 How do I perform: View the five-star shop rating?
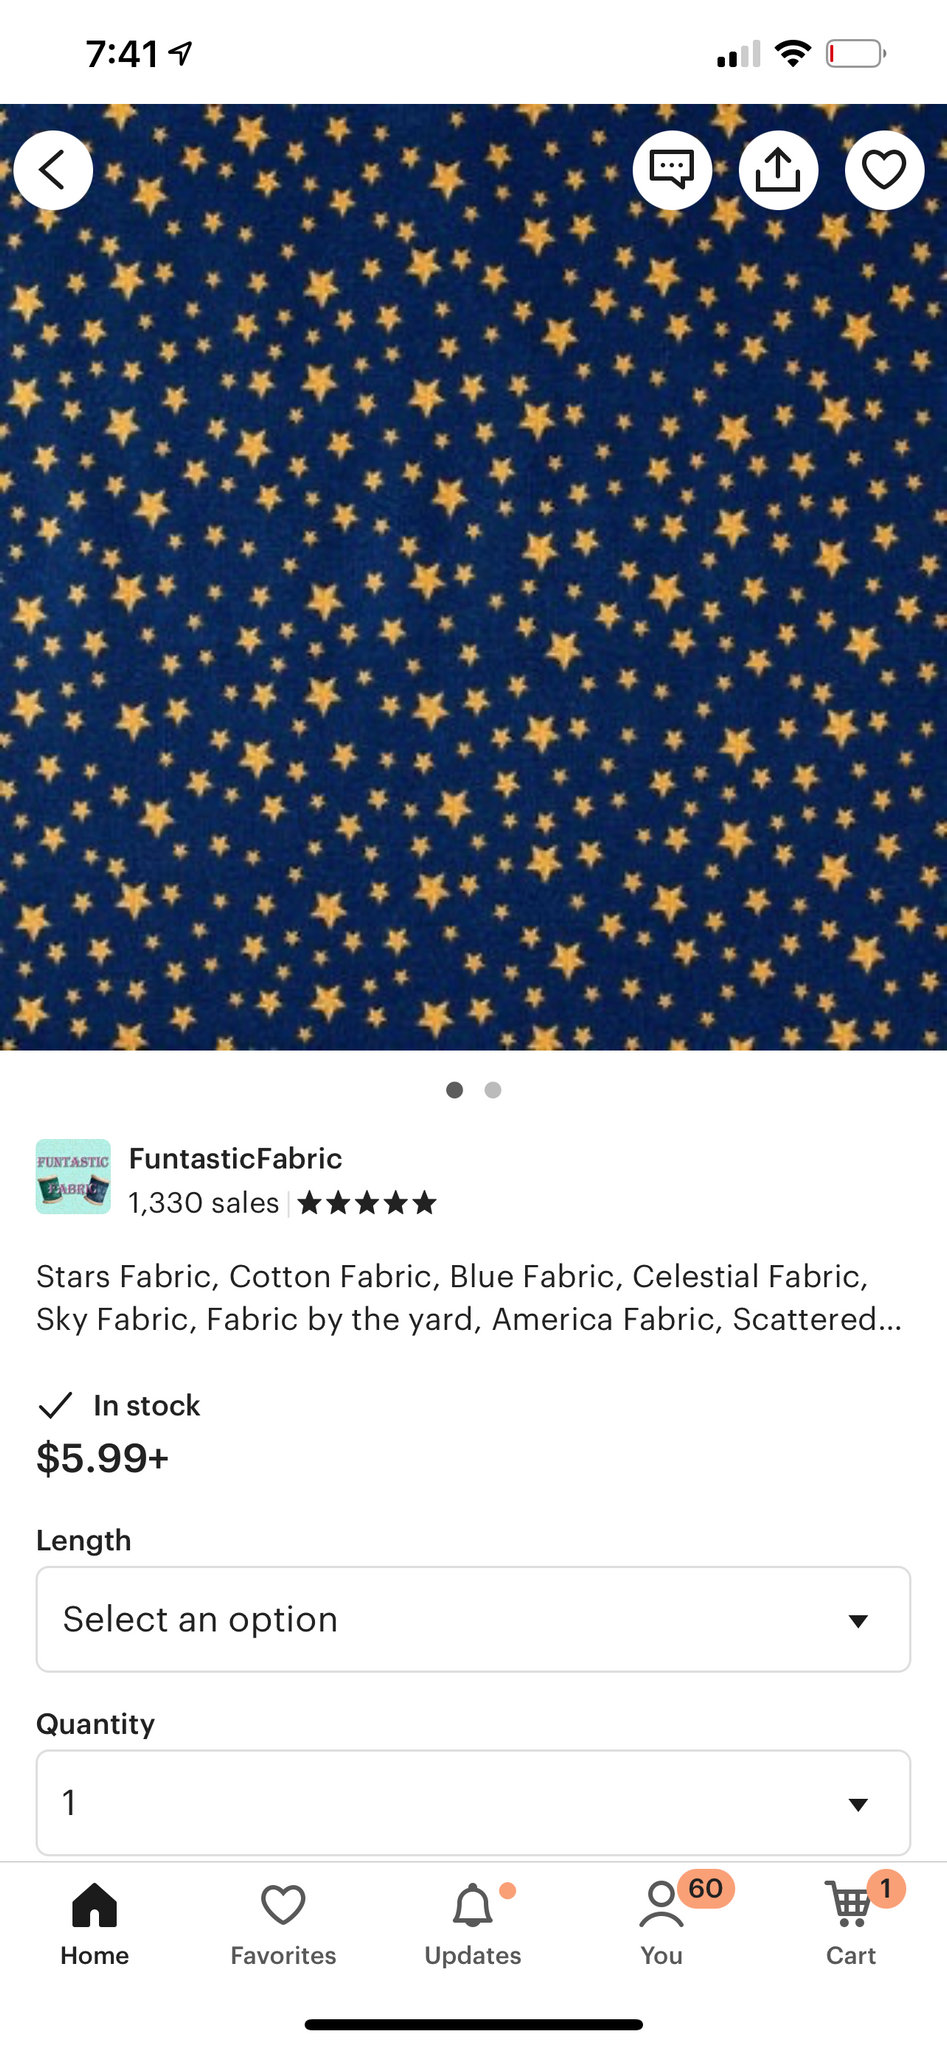[x=367, y=1202]
